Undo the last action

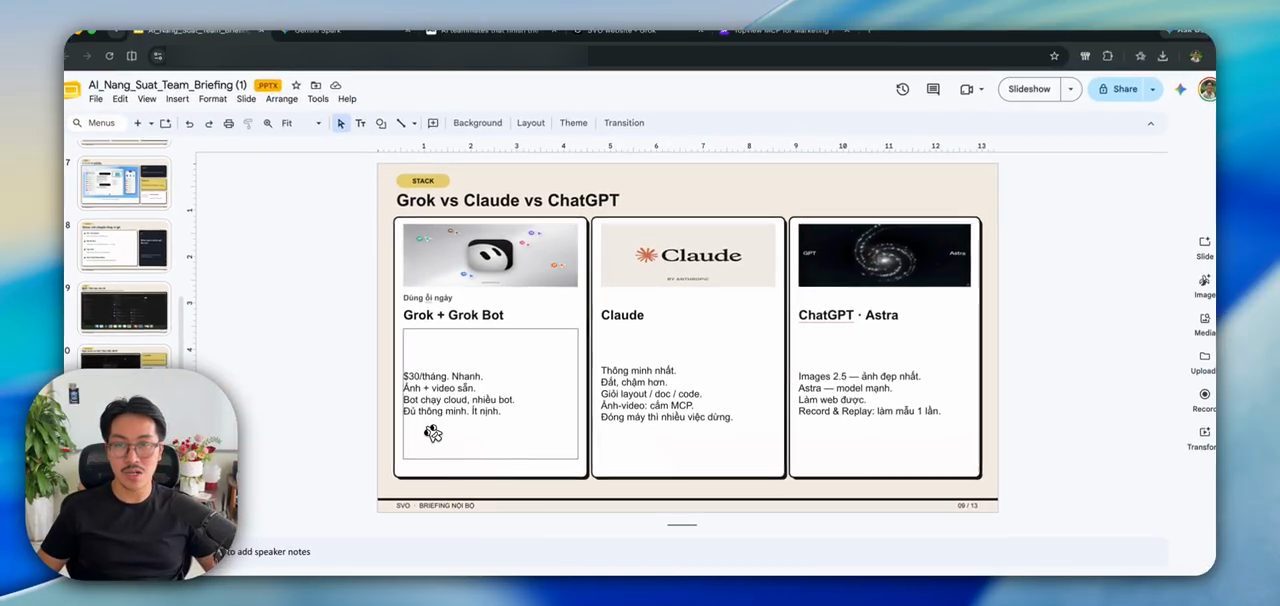coord(189,124)
